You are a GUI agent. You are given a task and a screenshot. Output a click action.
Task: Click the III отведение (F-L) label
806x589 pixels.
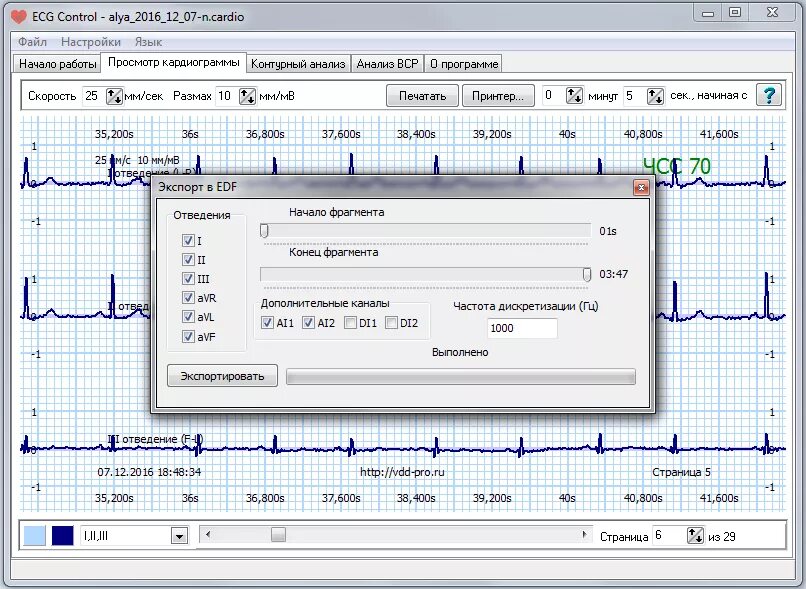(155, 439)
